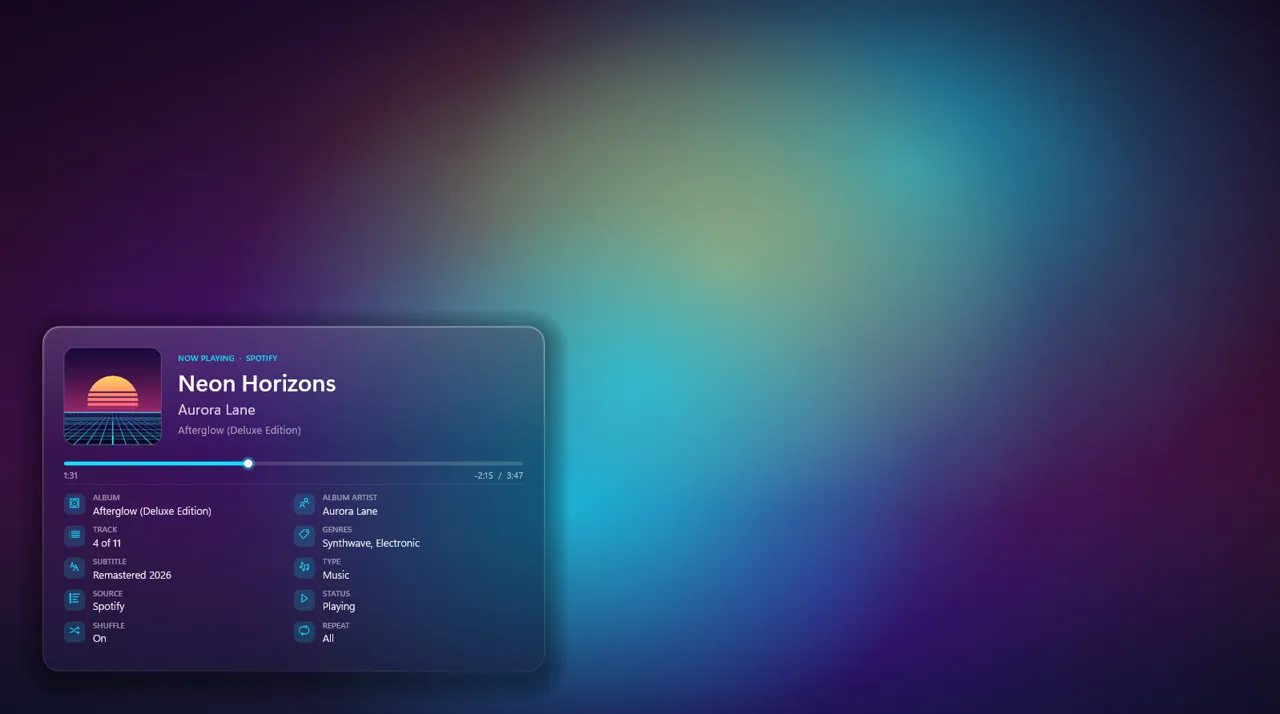Open the Aurora Lane artist name under the title

tap(216, 410)
